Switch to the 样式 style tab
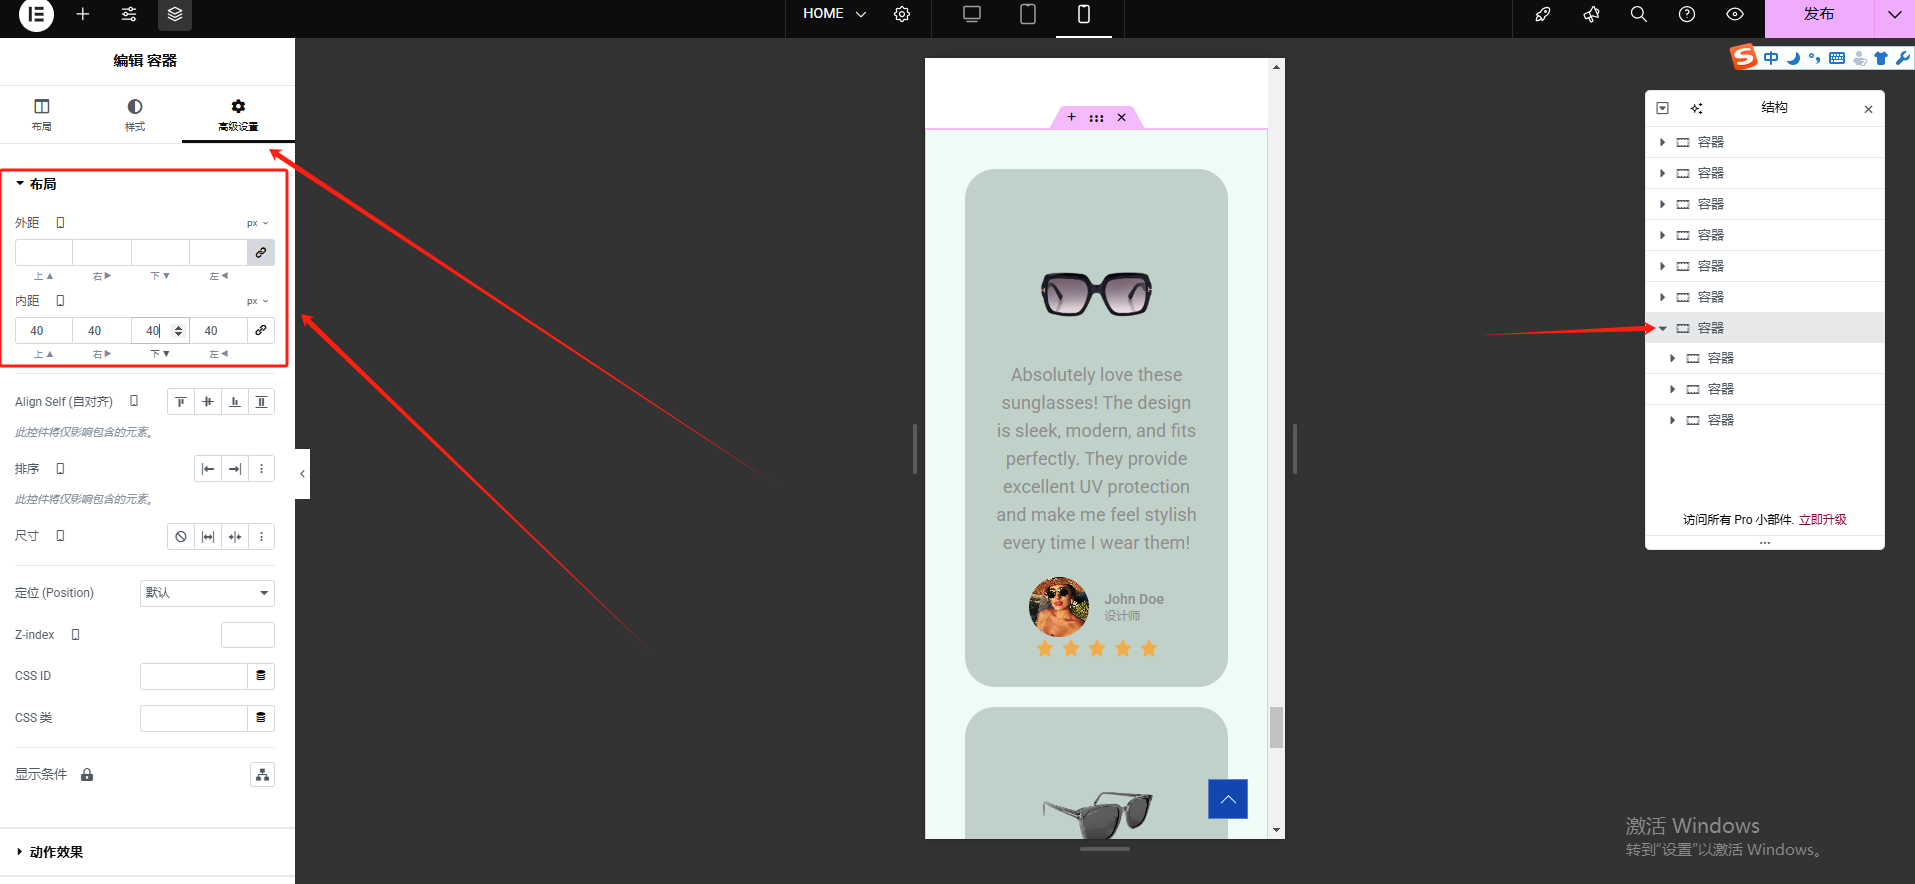1915x884 pixels. point(135,114)
